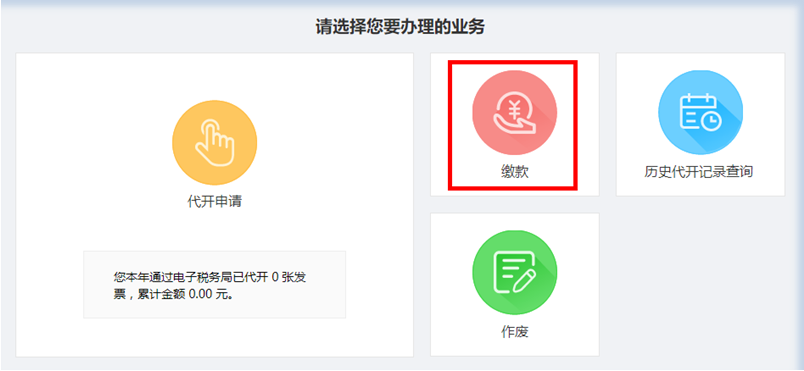The width and height of the screenshot is (804, 371).
Task: Click the 历史代开记录查询 label text
Action: (698, 171)
